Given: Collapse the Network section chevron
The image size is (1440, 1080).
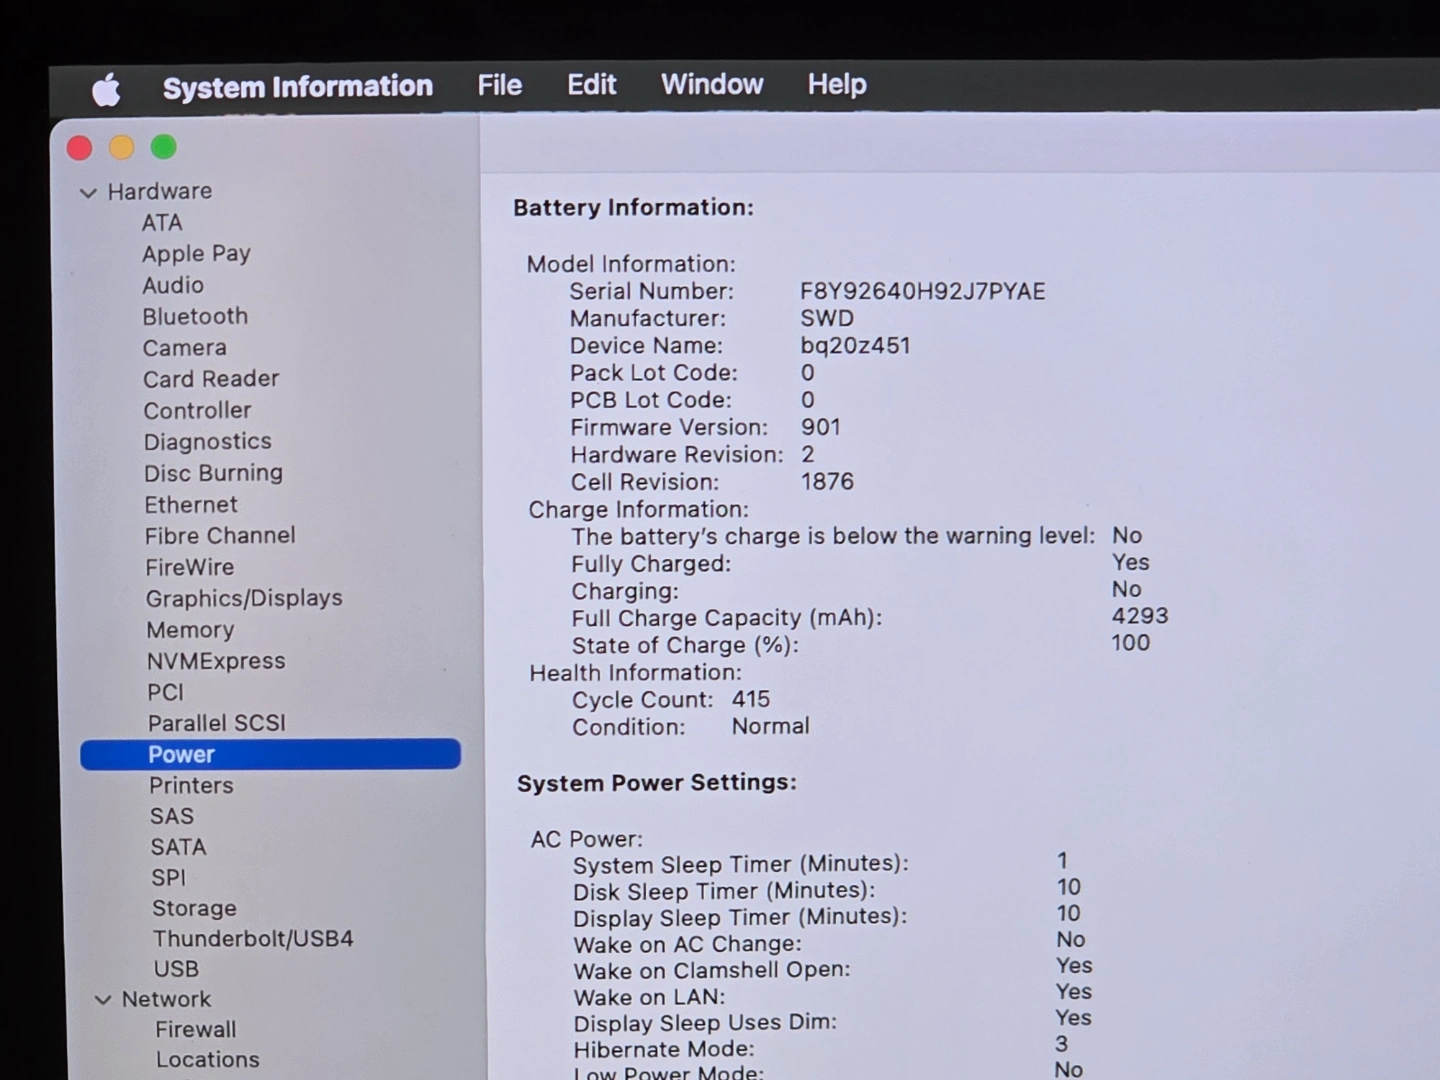Looking at the screenshot, I should tap(103, 999).
